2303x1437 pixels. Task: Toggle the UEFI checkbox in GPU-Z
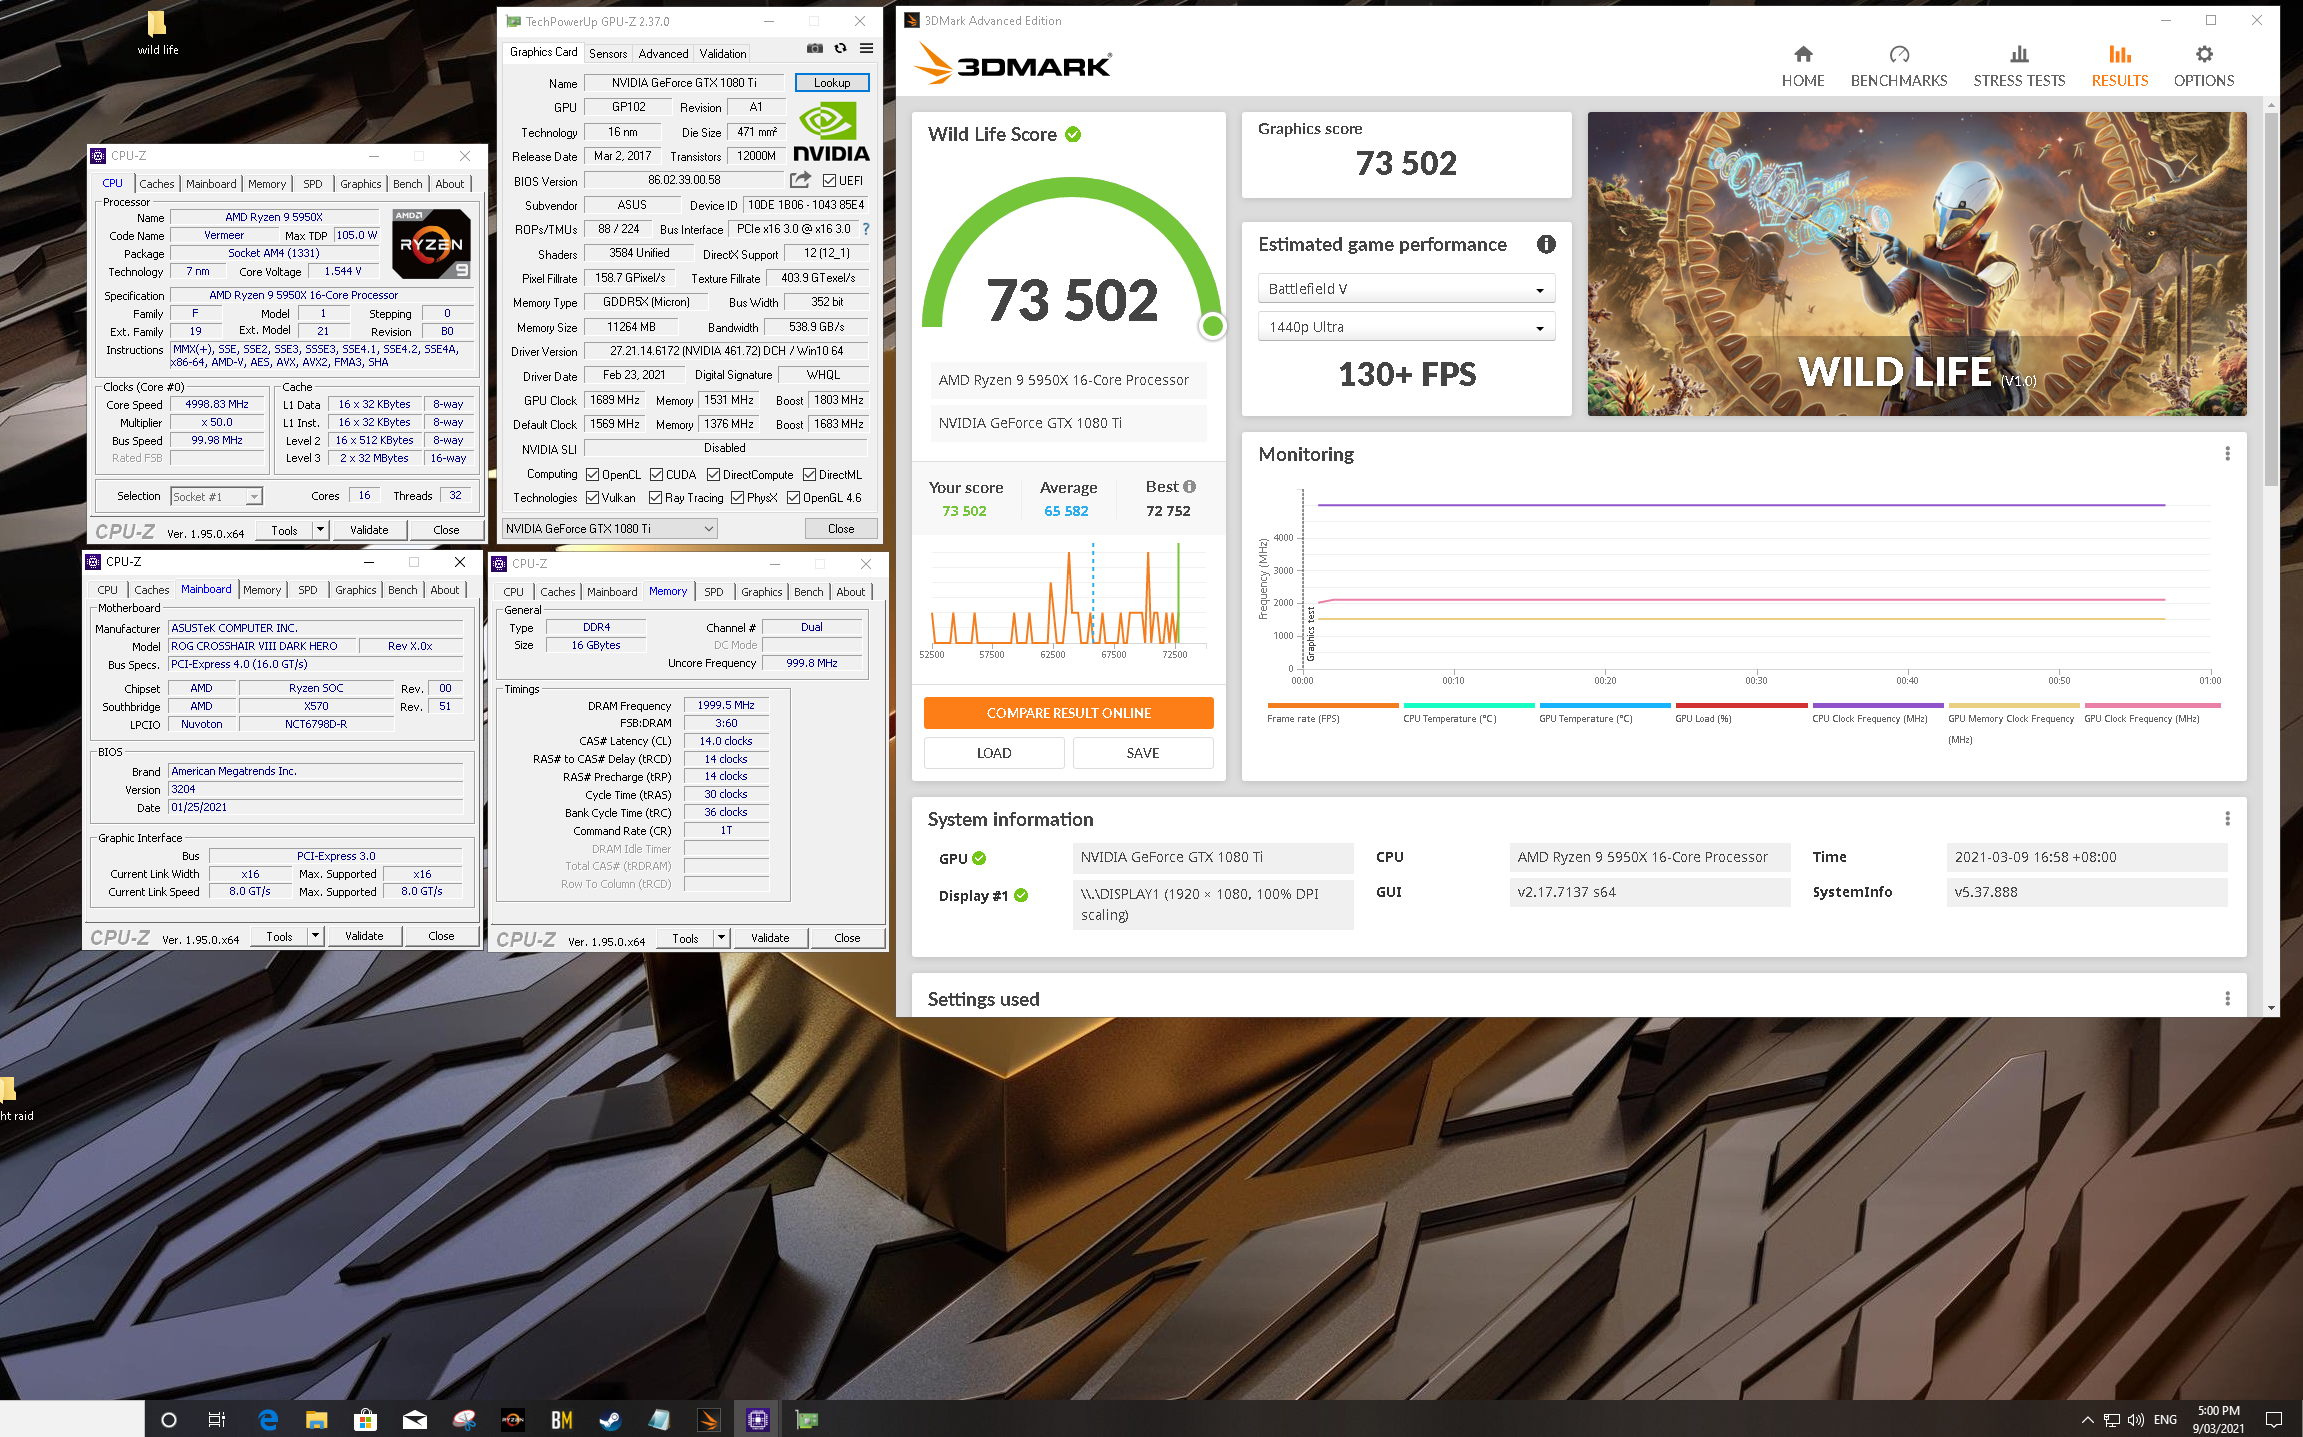(x=829, y=181)
